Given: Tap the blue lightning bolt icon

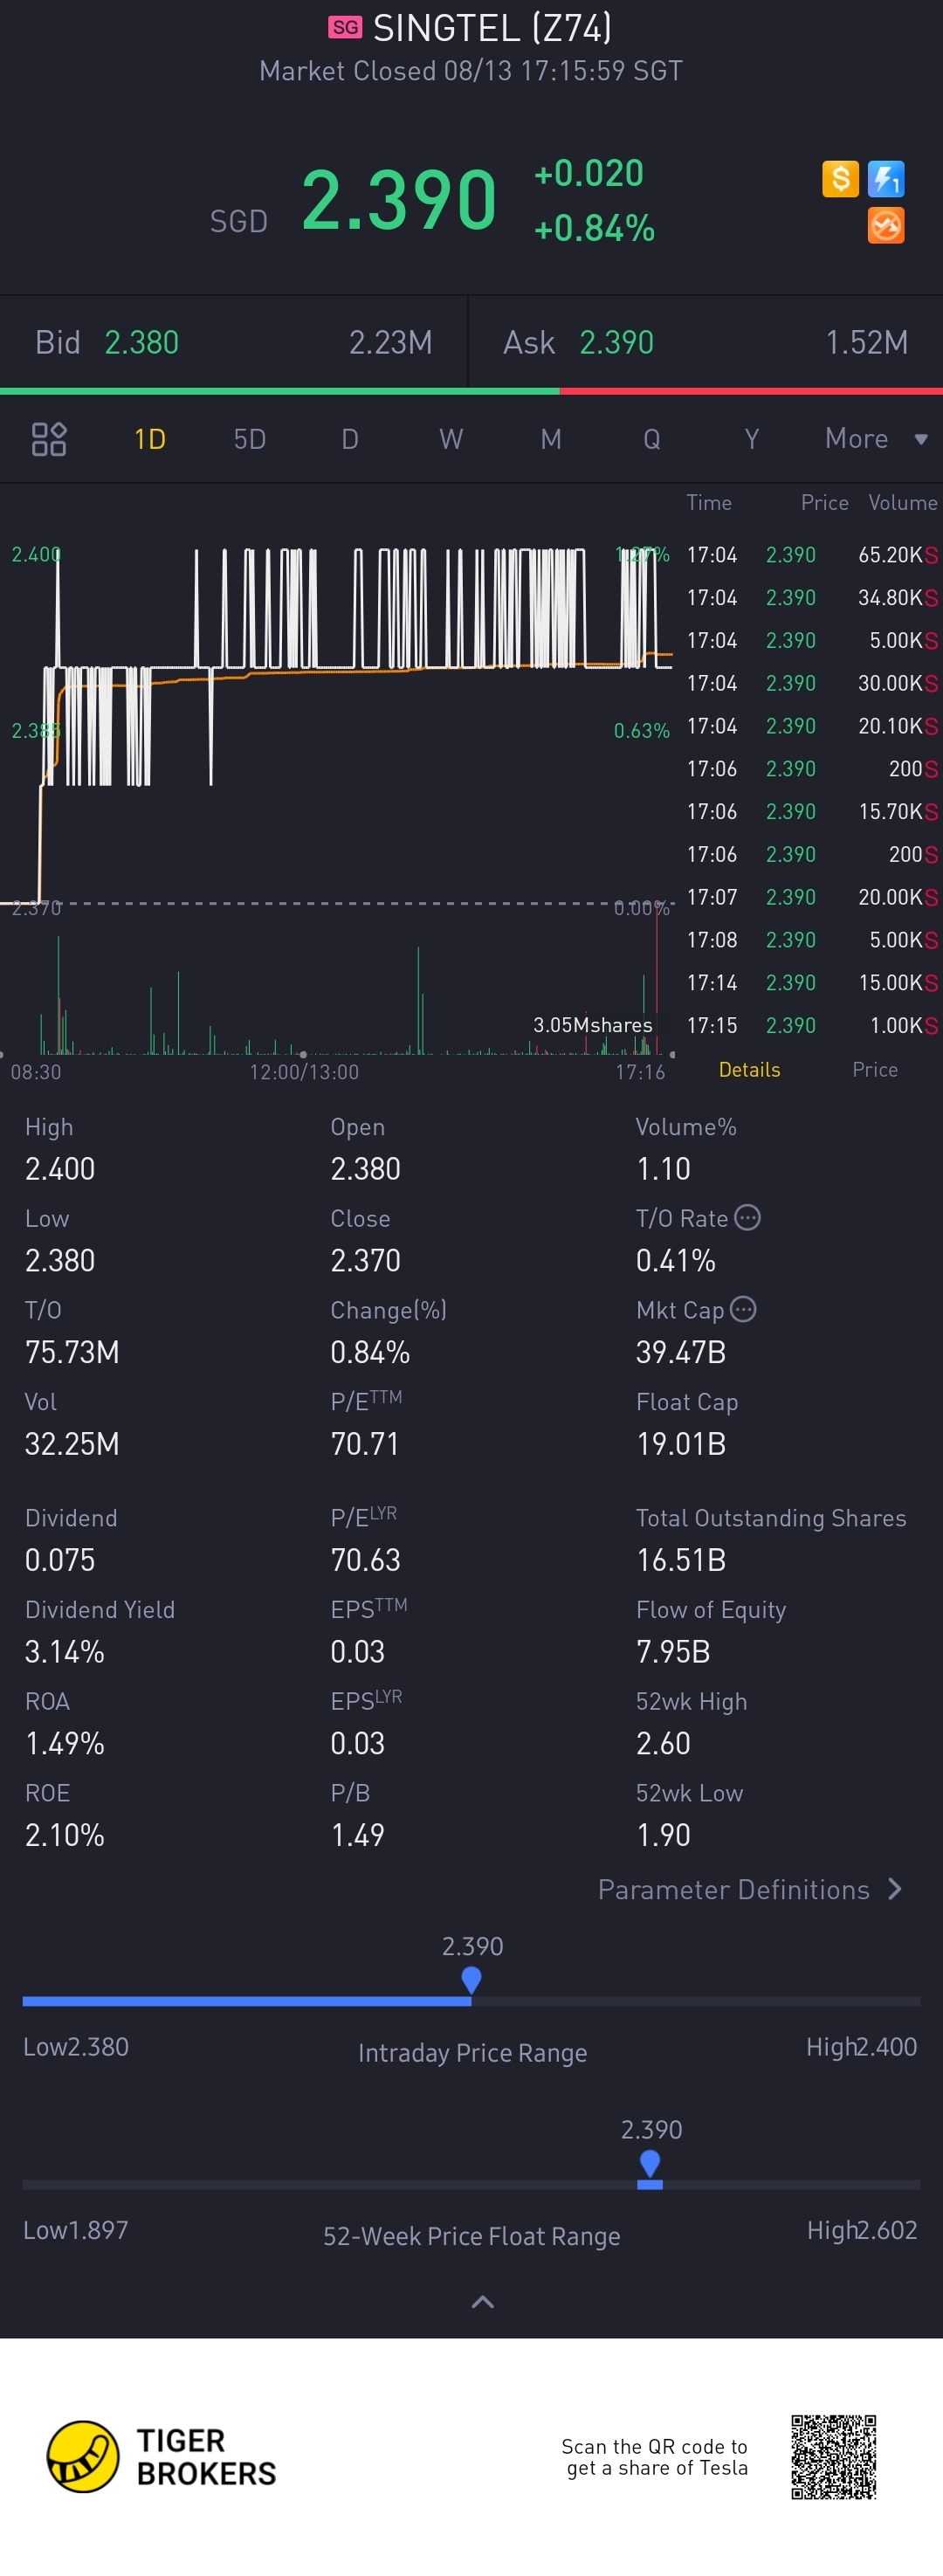Looking at the screenshot, I should click(886, 179).
